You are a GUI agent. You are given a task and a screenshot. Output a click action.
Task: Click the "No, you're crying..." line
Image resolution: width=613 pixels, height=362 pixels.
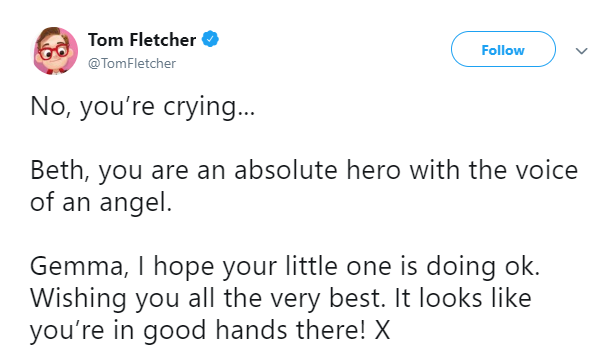(x=143, y=107)
